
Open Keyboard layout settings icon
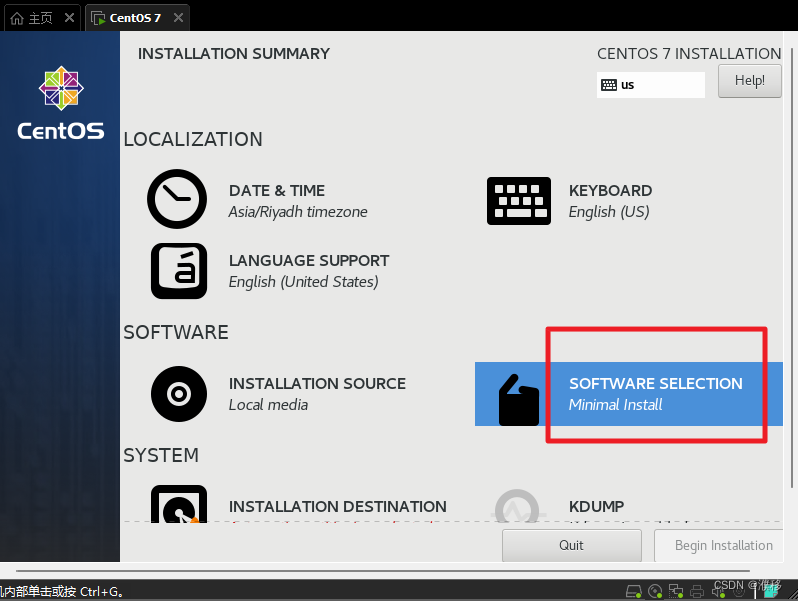[519, 201]
